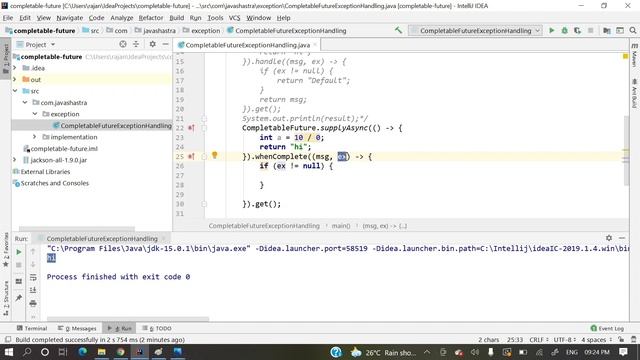Click Run console horizontal scrollbar
Screen dimensions: 640x360
[128, 319]
